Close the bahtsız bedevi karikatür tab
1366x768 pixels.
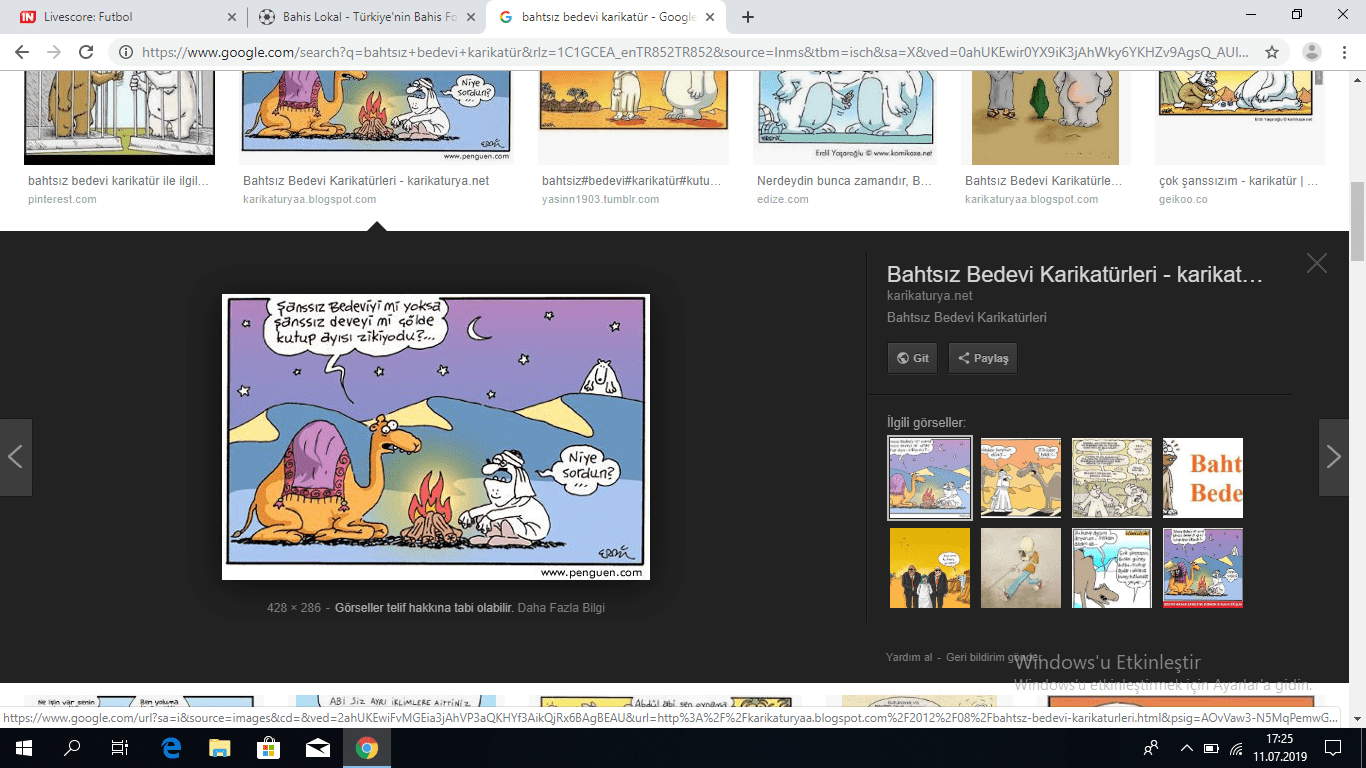[x=710, y=17]
